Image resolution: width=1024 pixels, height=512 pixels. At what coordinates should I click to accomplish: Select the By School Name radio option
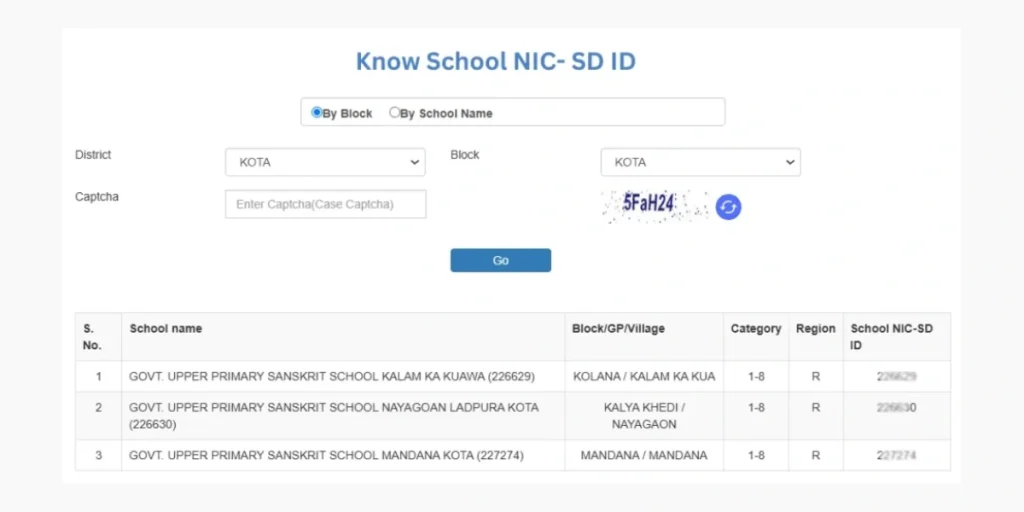[394, 112]
